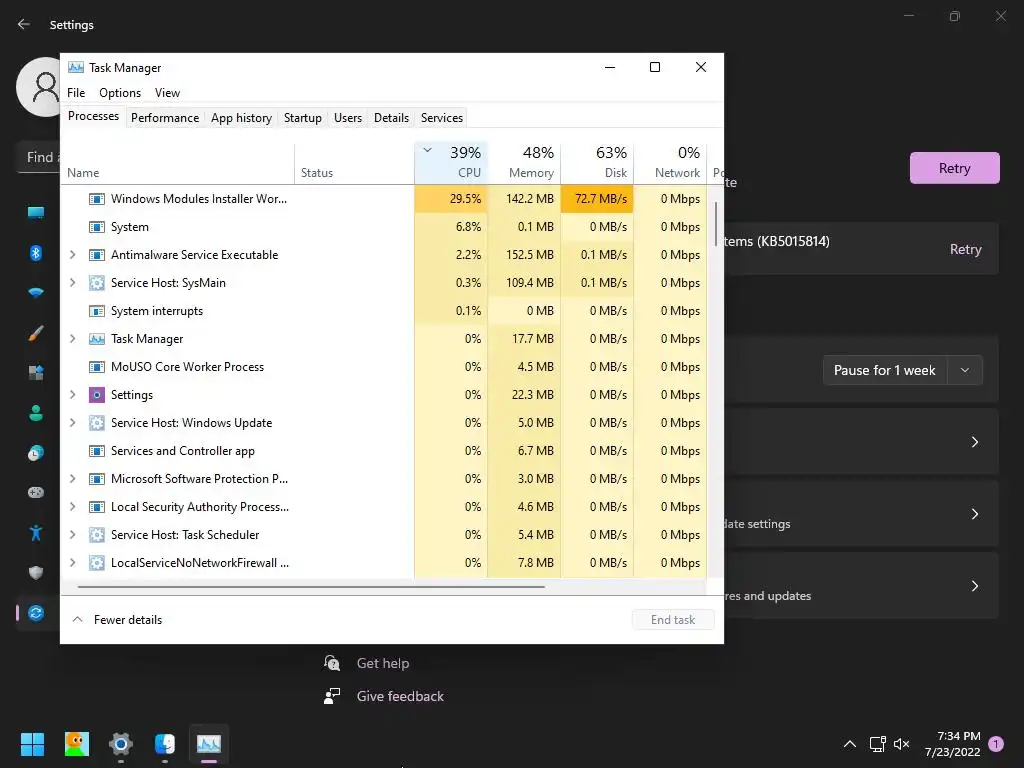Viewport: 1024px width, 768px height.
Task: Collapse view with Fewer details chevron
Action: (x=77, y=619)
